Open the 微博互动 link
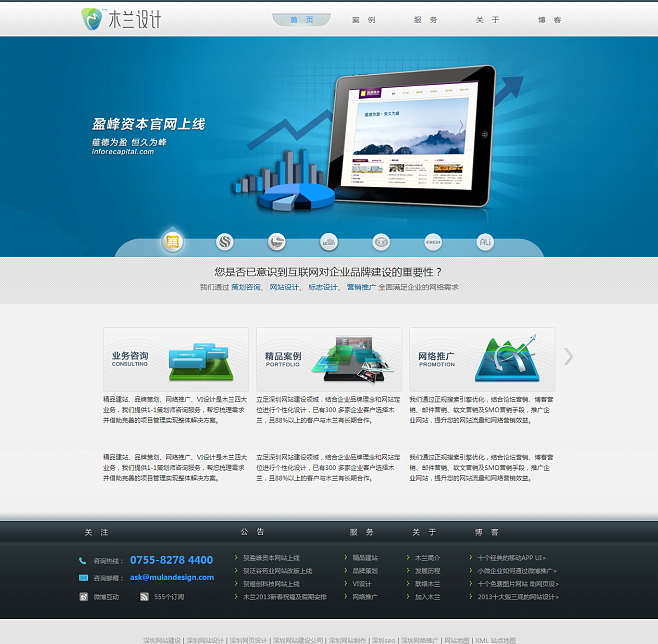Viewport: 658px width, 644px height. (106, 597)
